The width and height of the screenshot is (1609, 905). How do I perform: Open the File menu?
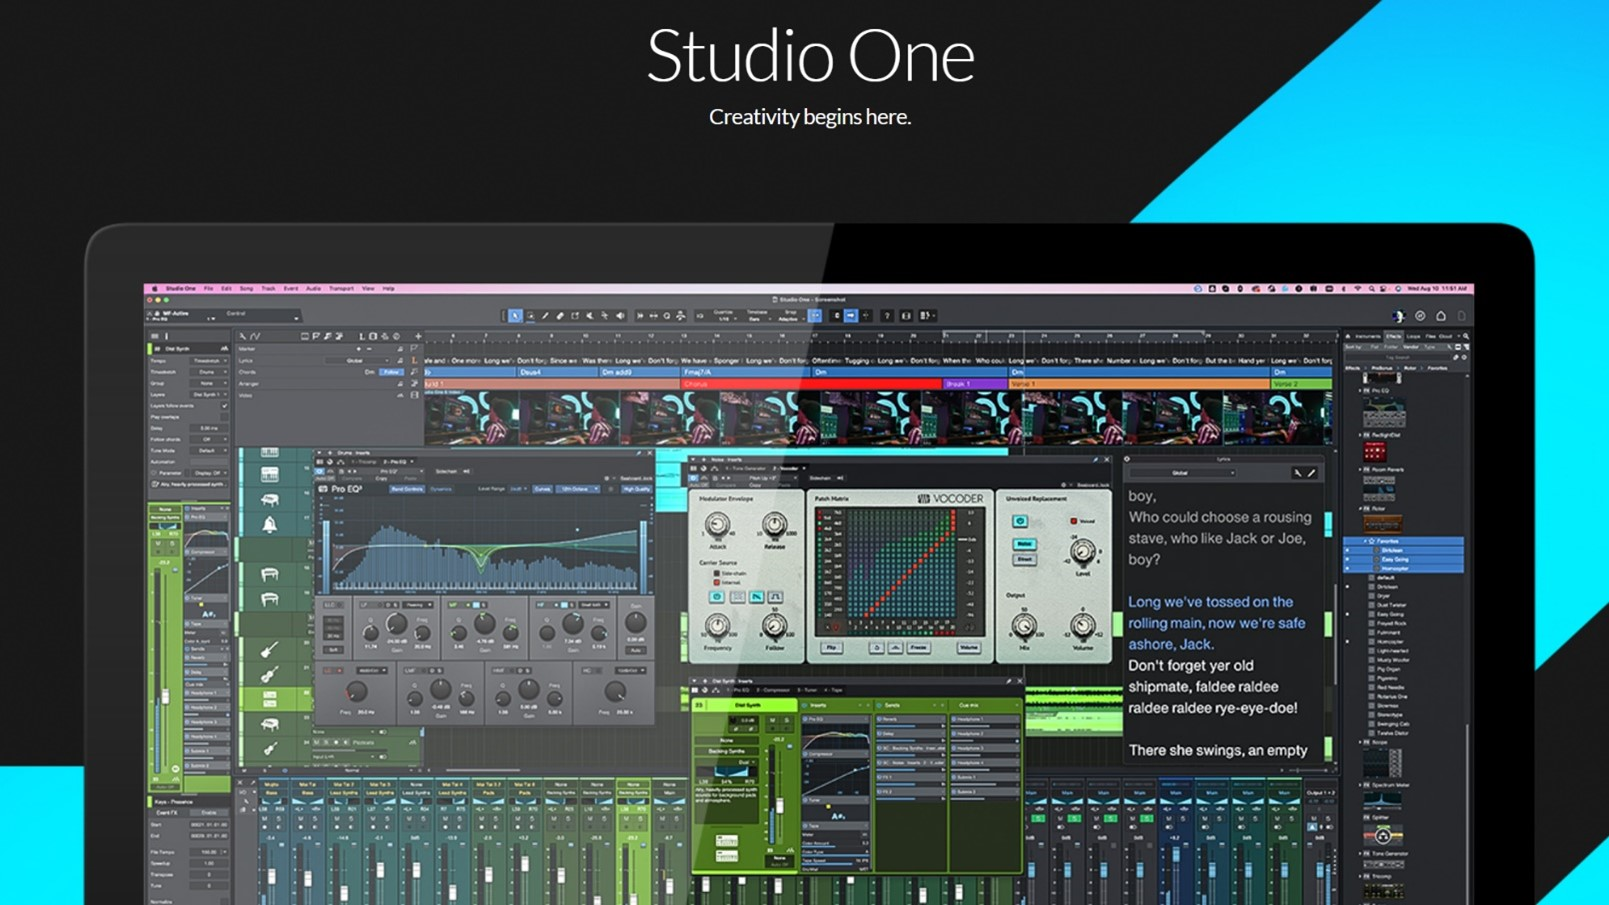[x=208, y=288]
